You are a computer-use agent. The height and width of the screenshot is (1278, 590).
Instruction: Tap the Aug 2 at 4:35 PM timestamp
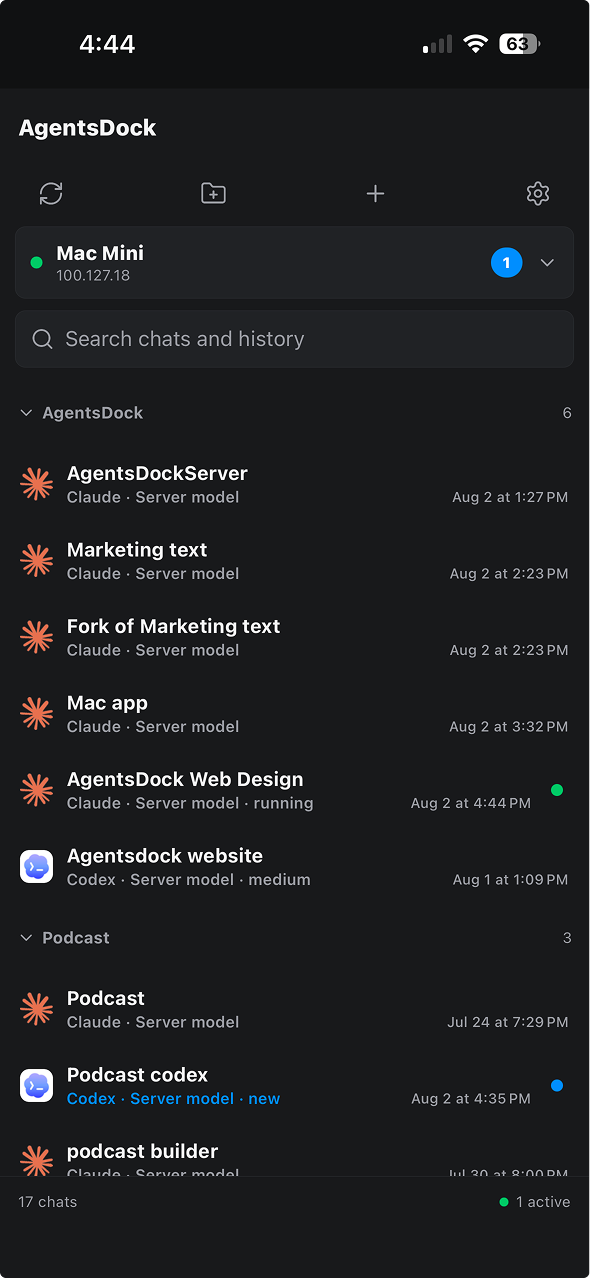(471, 1099)
